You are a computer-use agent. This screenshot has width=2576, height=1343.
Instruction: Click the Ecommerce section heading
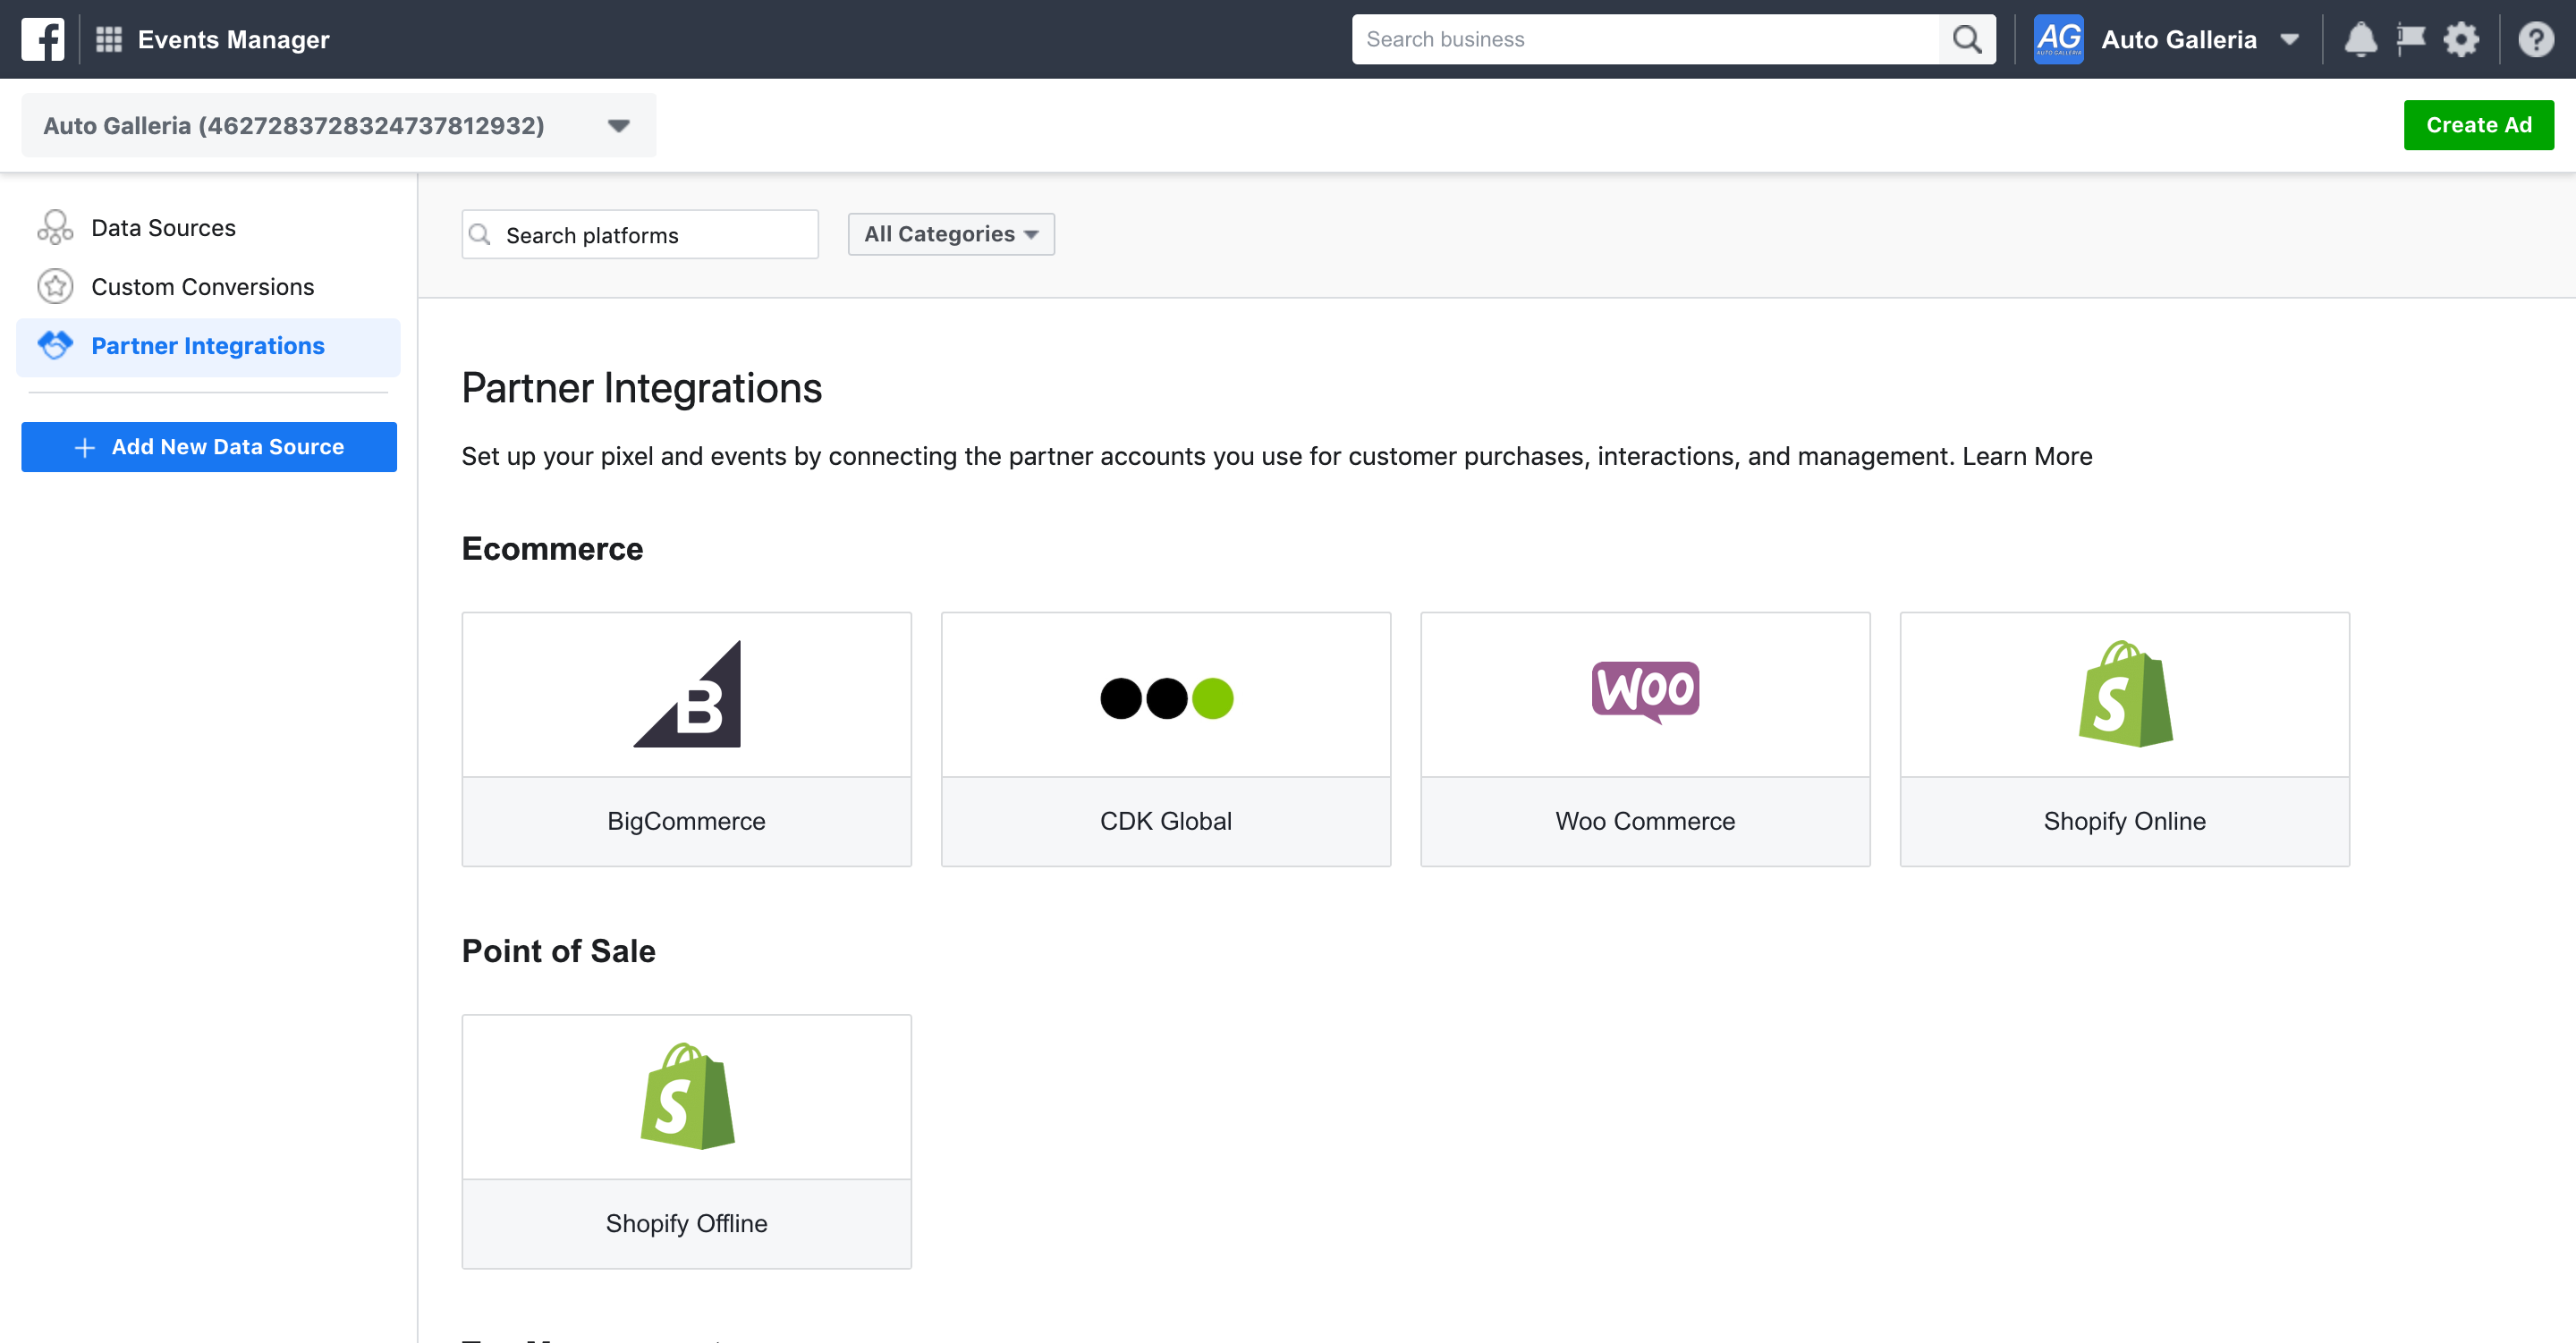[552, 548]
